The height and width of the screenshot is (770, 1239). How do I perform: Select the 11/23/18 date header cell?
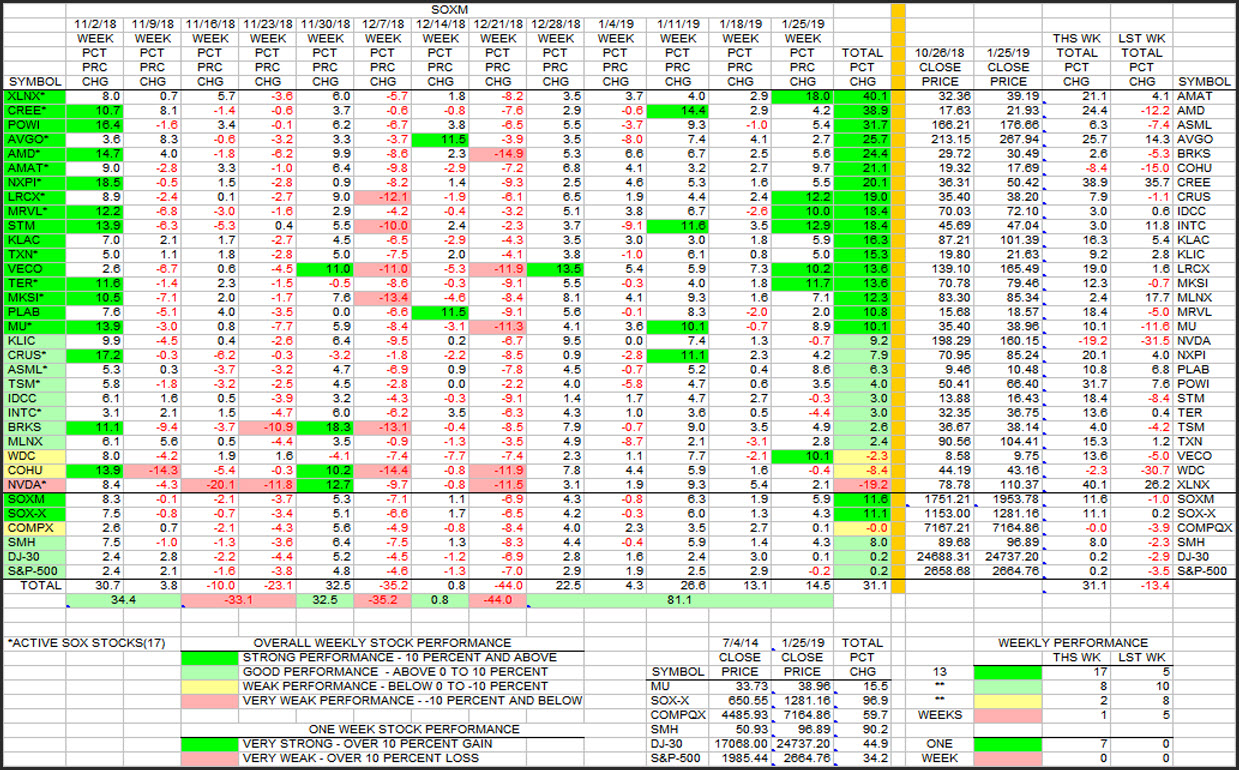point(267,23)
